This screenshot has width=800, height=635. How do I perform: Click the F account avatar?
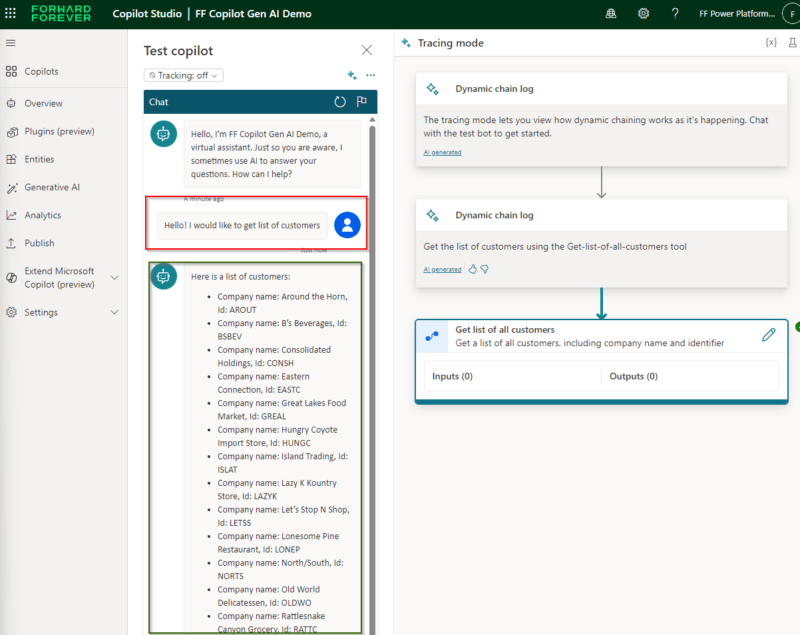(792, 13)
